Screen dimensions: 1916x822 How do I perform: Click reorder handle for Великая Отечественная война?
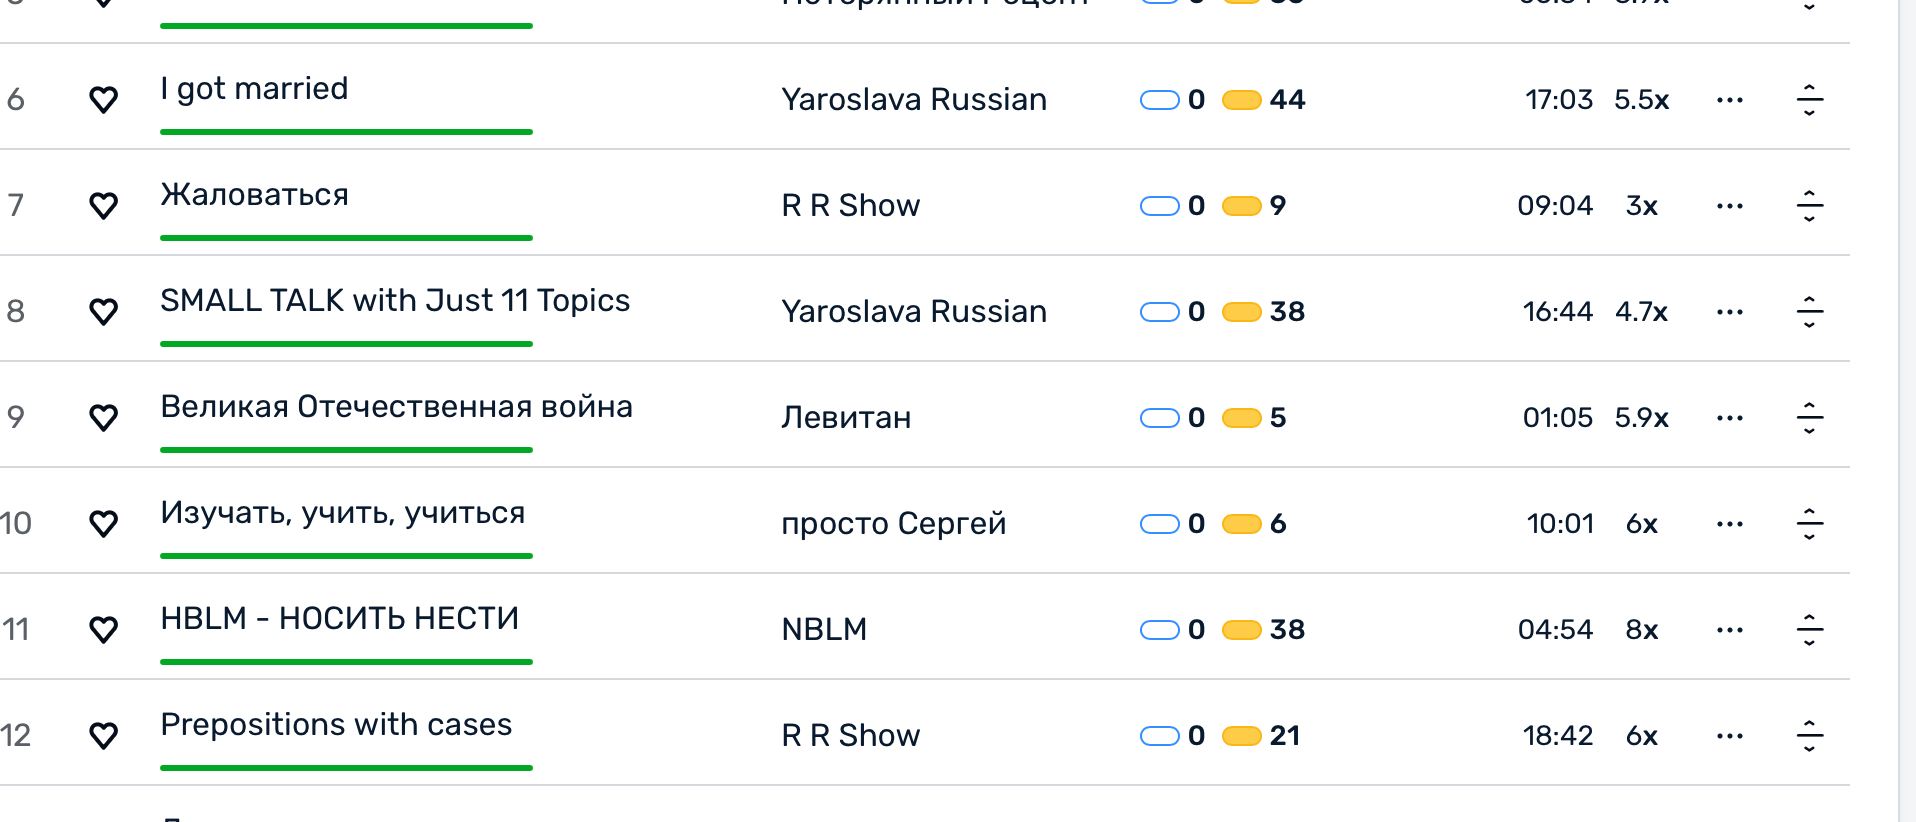pyautogui.click(x=1809, y=418)
